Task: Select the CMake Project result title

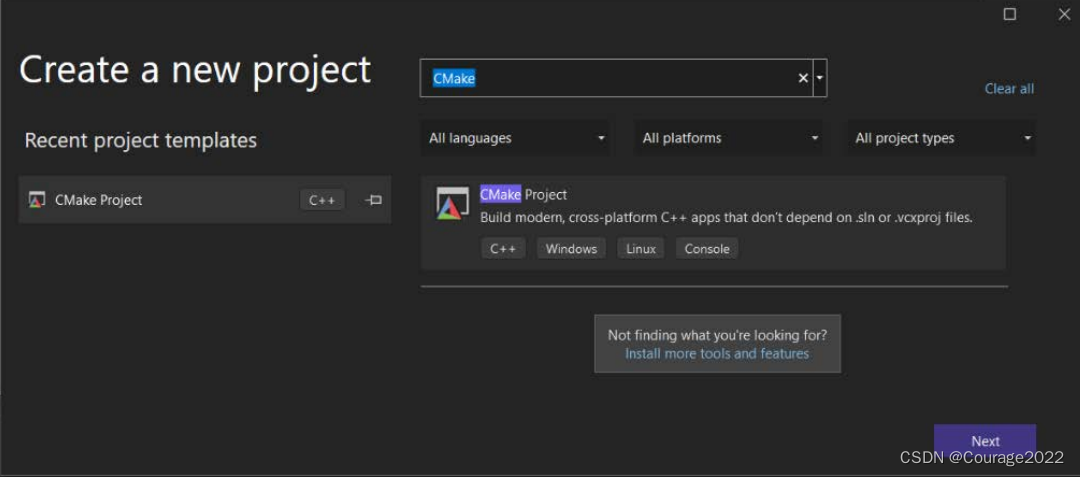Action: [523, 195]
